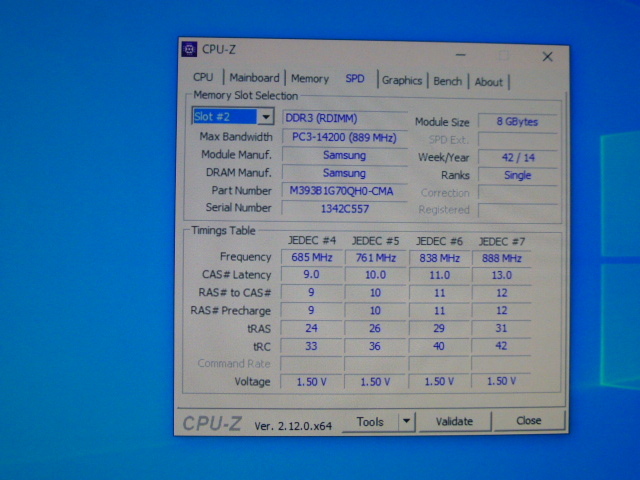640x480 pixels.
Task: Click the CAS# Latency 11.0 cell
Action: point(439,275)
